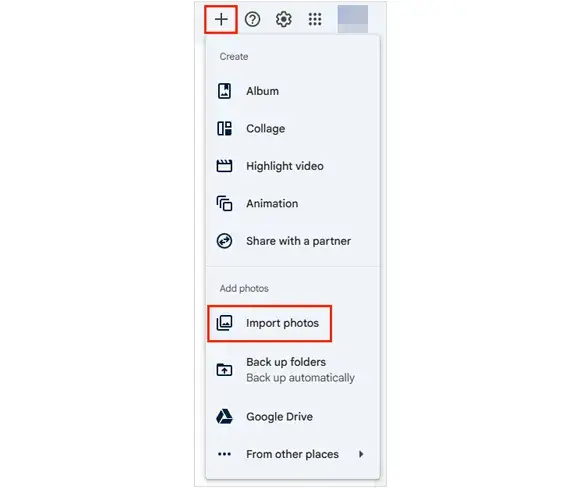The width and height of the screenshot is (580, 488).
Task: Select the Album menu entry
Action: [293, 91]
